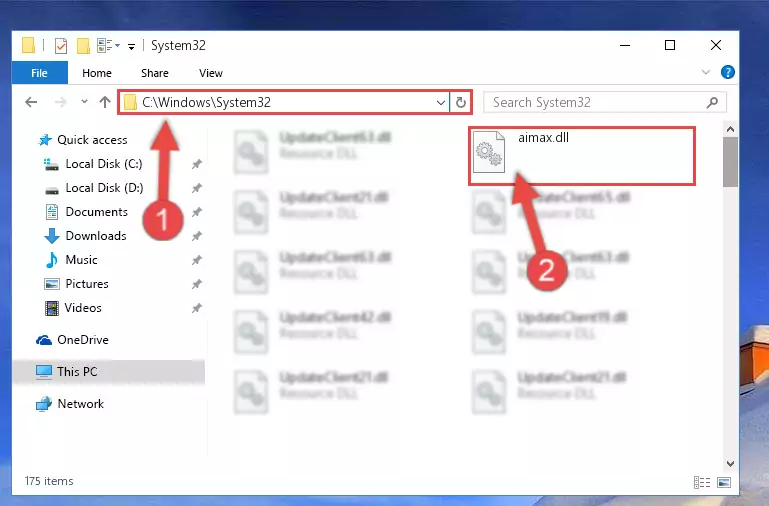Open Help with the blue question icon
769x506 pixels.
tap(727, 72)
